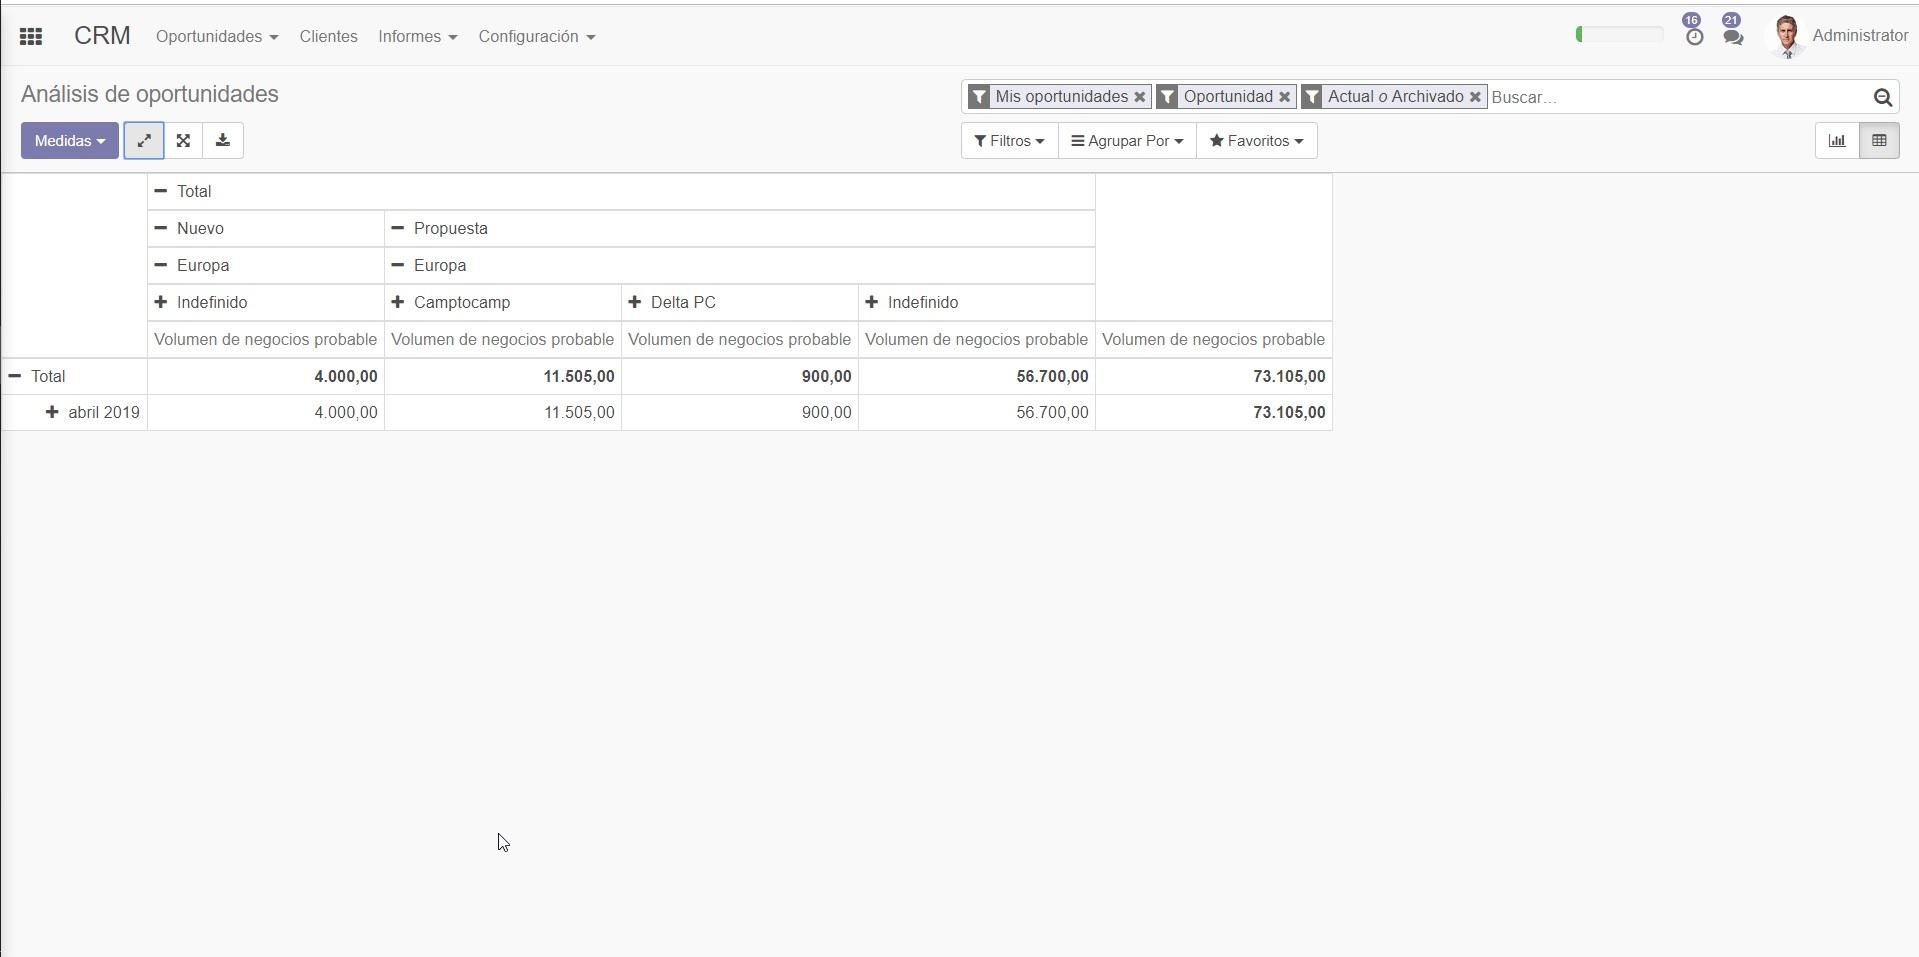Open the Agrupar Por dropdown
The width and height of the screenshot is (1919, 957).
click(1127, 141)
